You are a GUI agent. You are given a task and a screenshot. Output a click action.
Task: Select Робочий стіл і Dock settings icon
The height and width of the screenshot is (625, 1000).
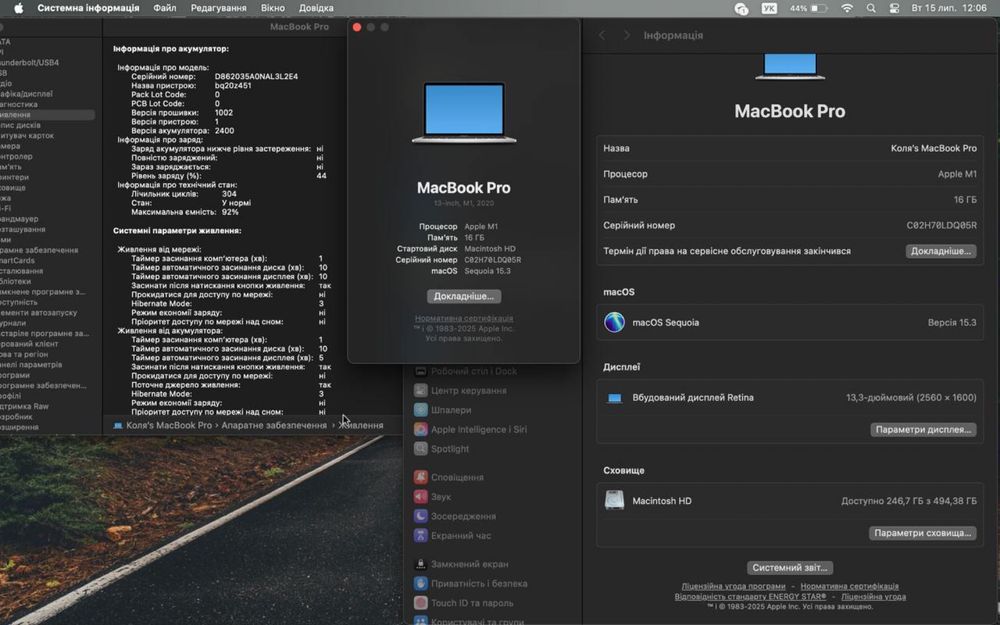pyautogui.click(x=420, y=371)
